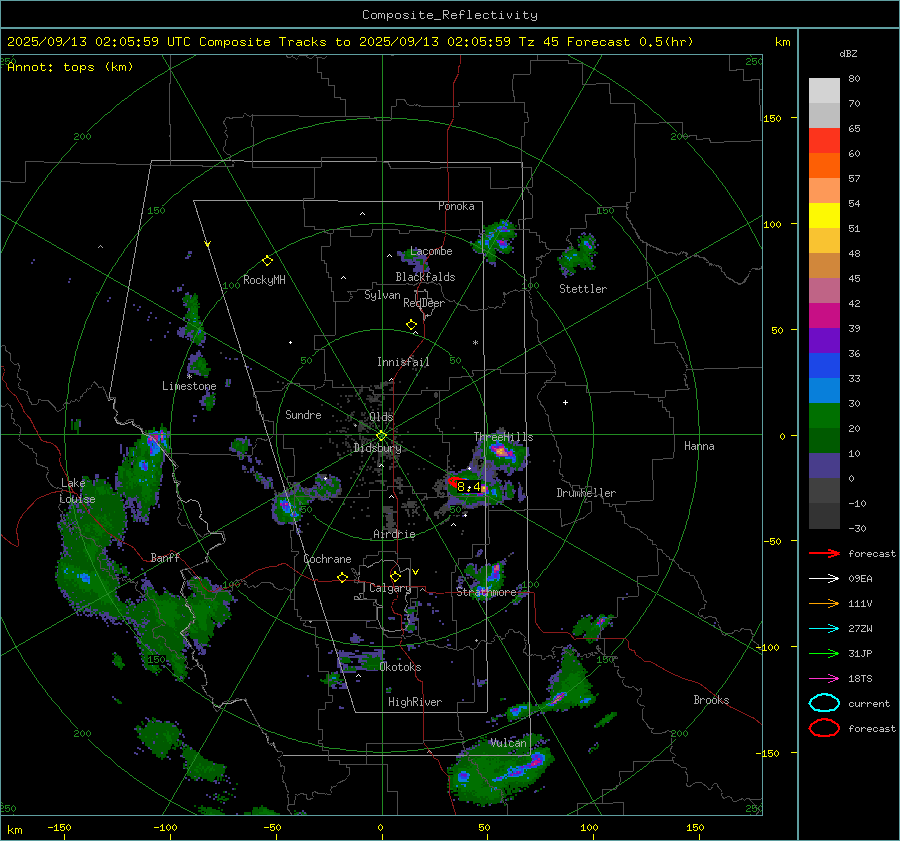Click the red forecast ellipse in the legend
The image size is (900, 841).
(x=824, y=728)
